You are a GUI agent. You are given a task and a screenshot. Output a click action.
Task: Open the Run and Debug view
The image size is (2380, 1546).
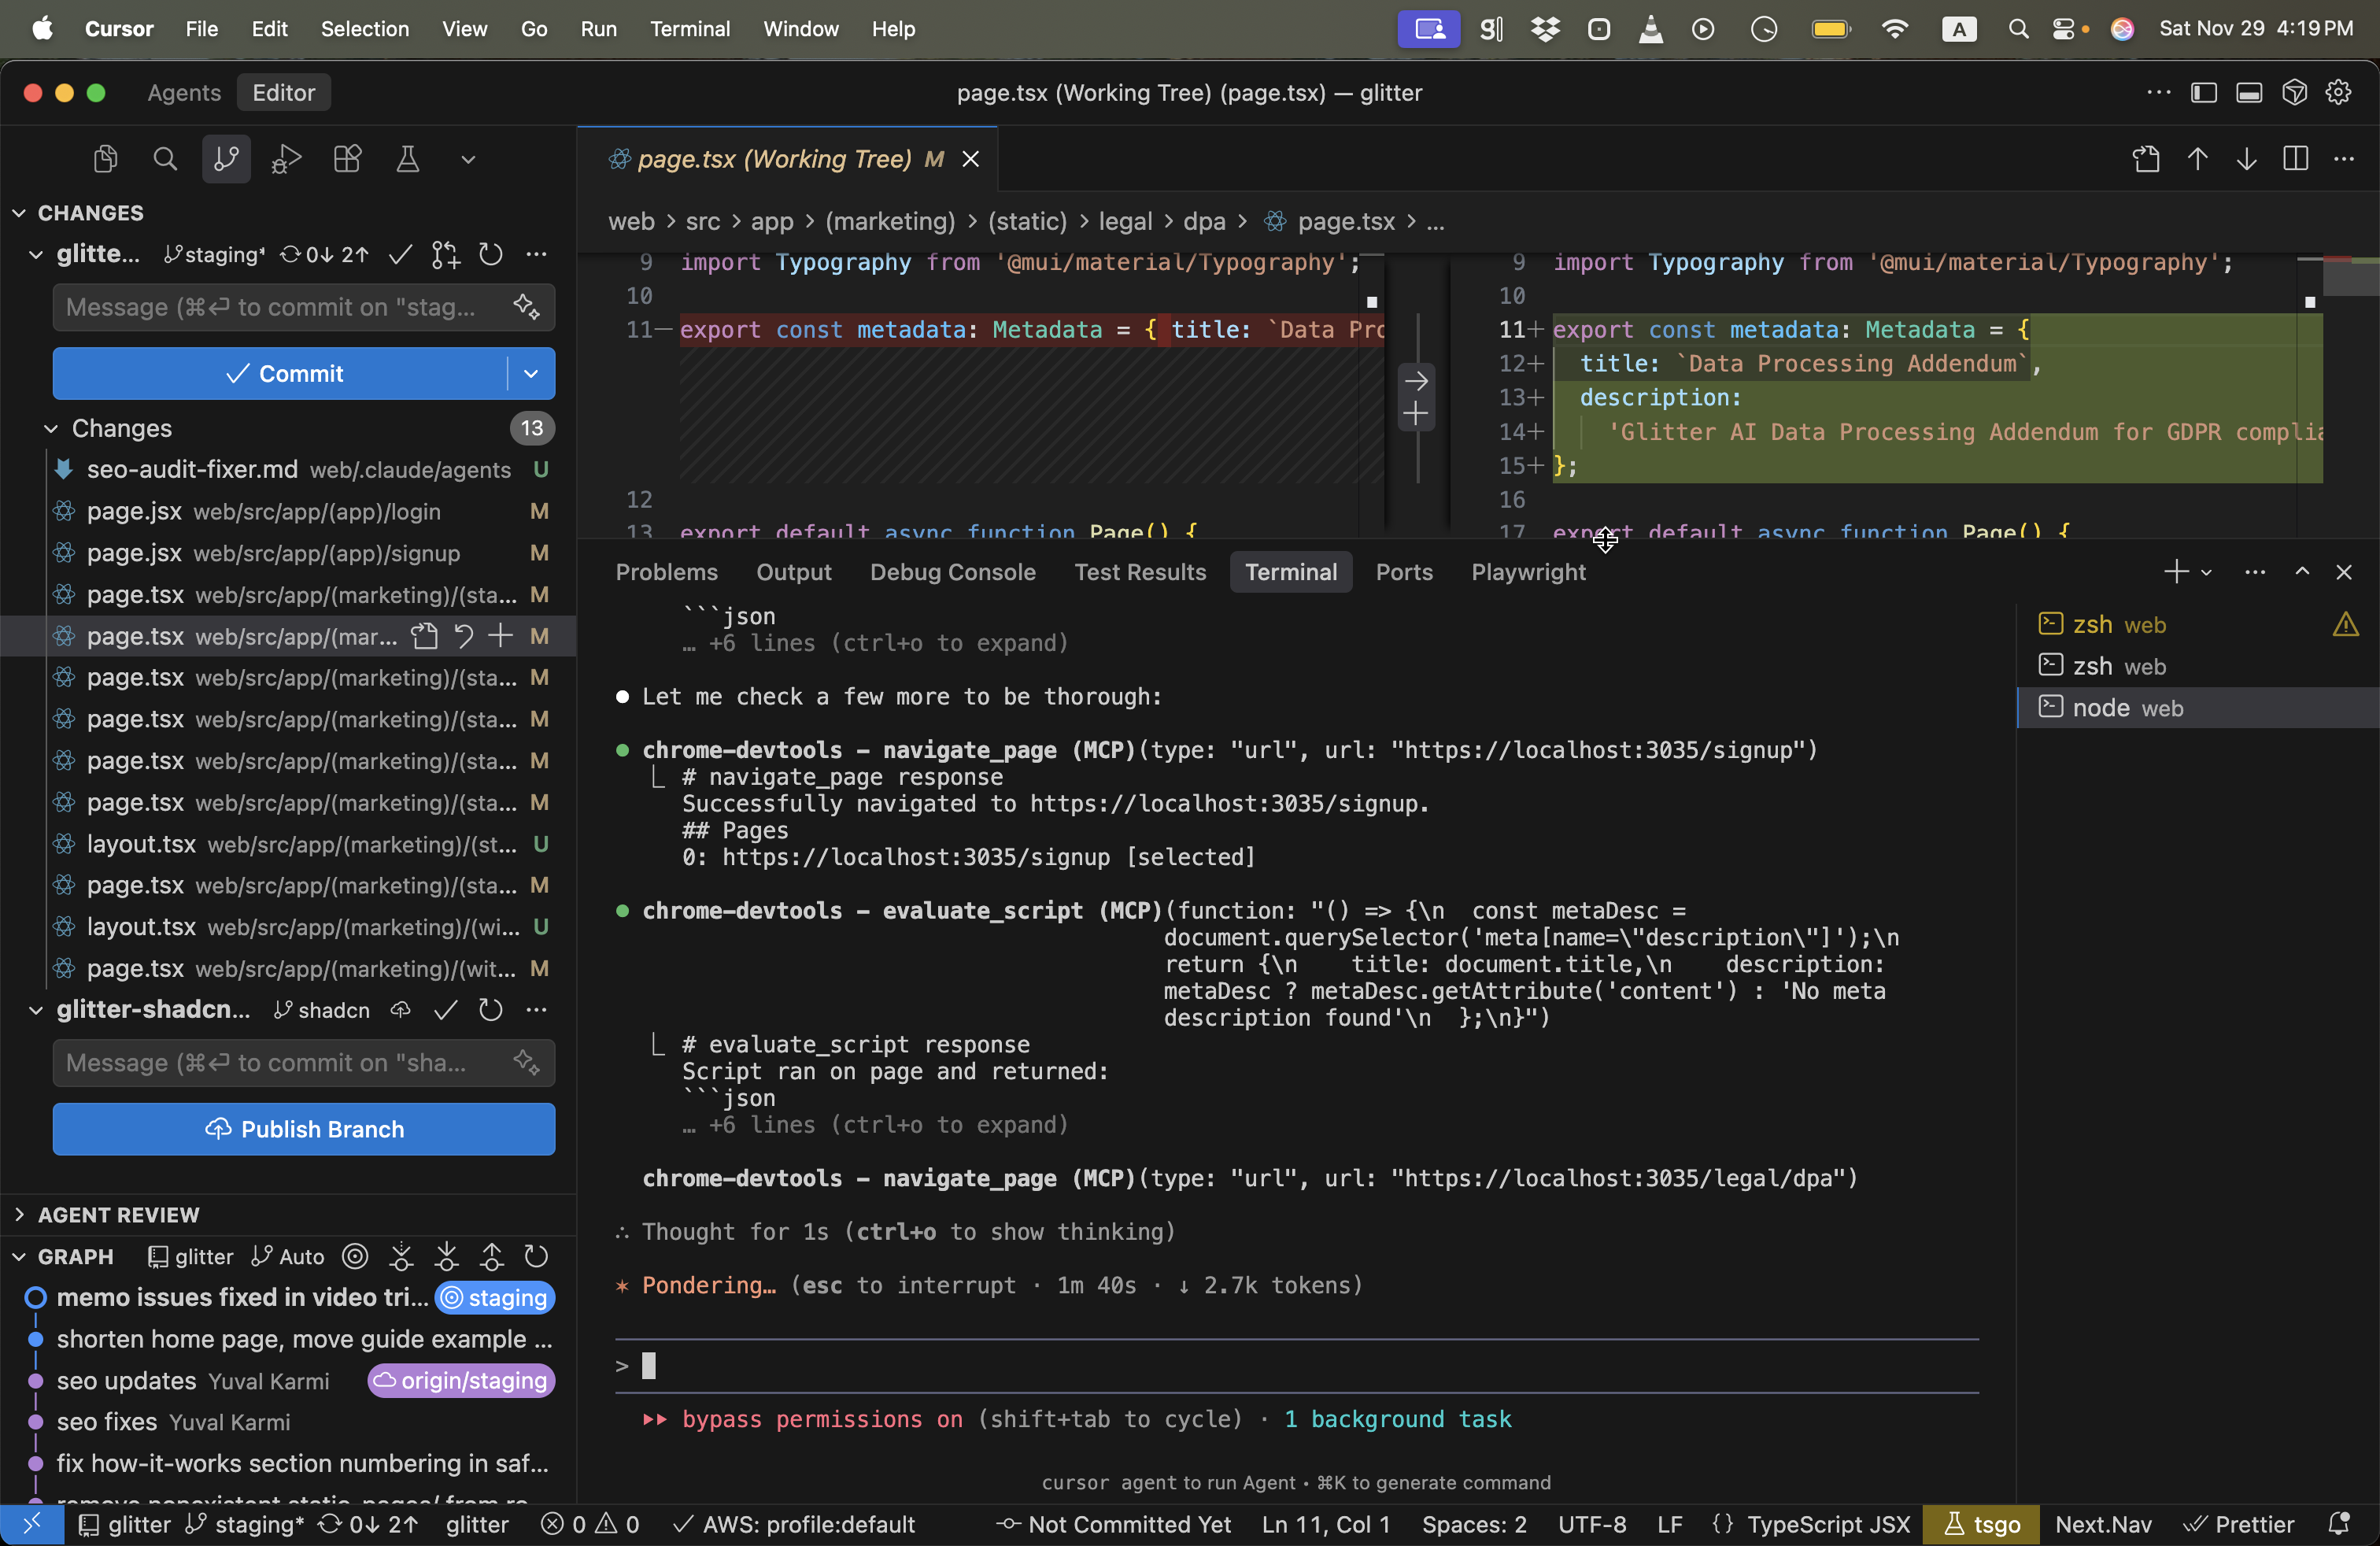[x=286, y=159]
